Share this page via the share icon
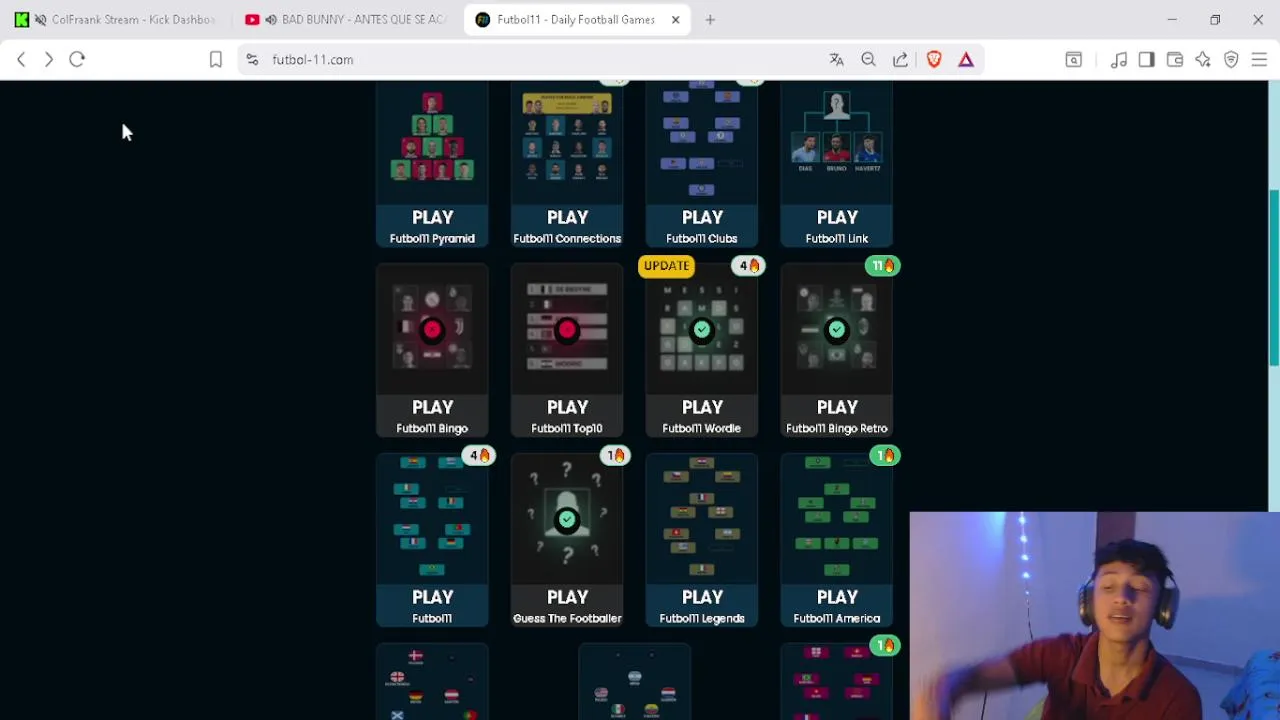Screen dimensions: 1280x720 click(x=900, y=60)
